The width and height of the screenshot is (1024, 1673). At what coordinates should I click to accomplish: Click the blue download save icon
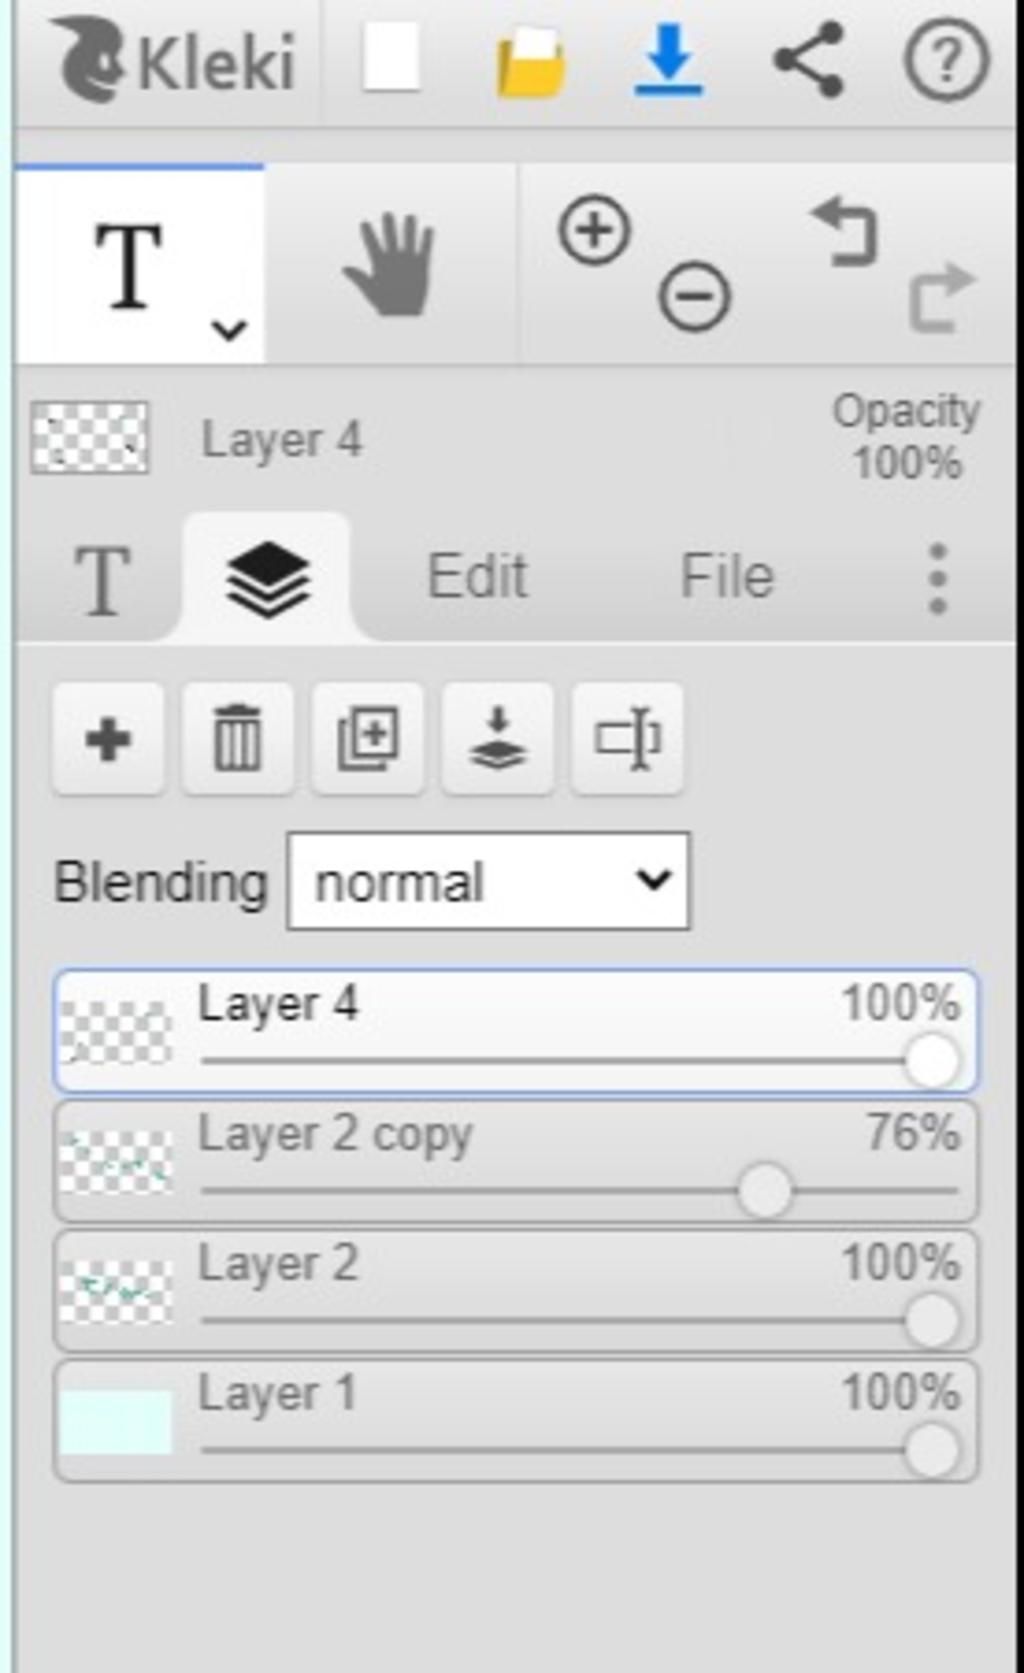(668, 61)
